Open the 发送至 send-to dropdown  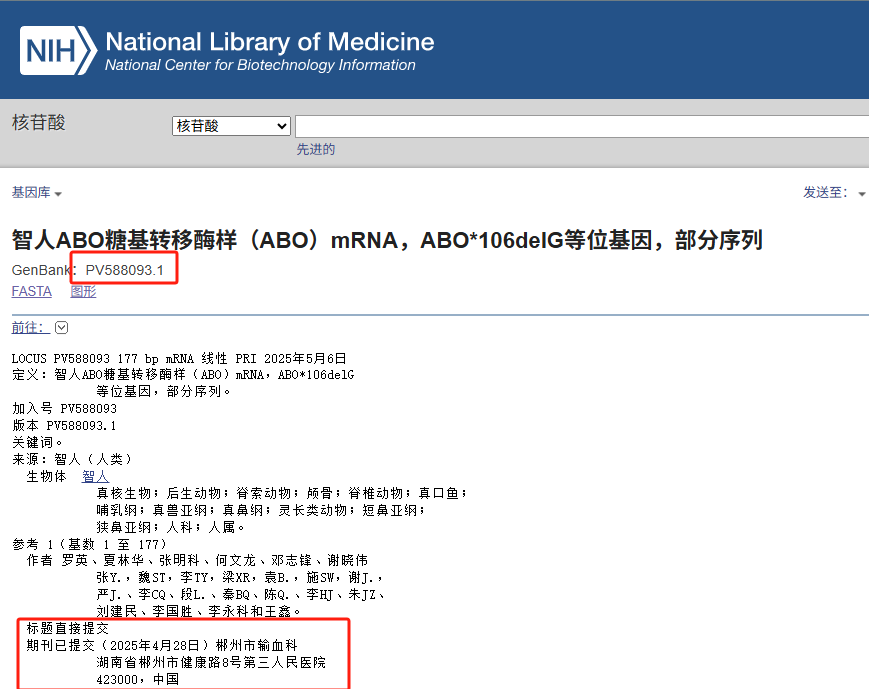[834, 193]
